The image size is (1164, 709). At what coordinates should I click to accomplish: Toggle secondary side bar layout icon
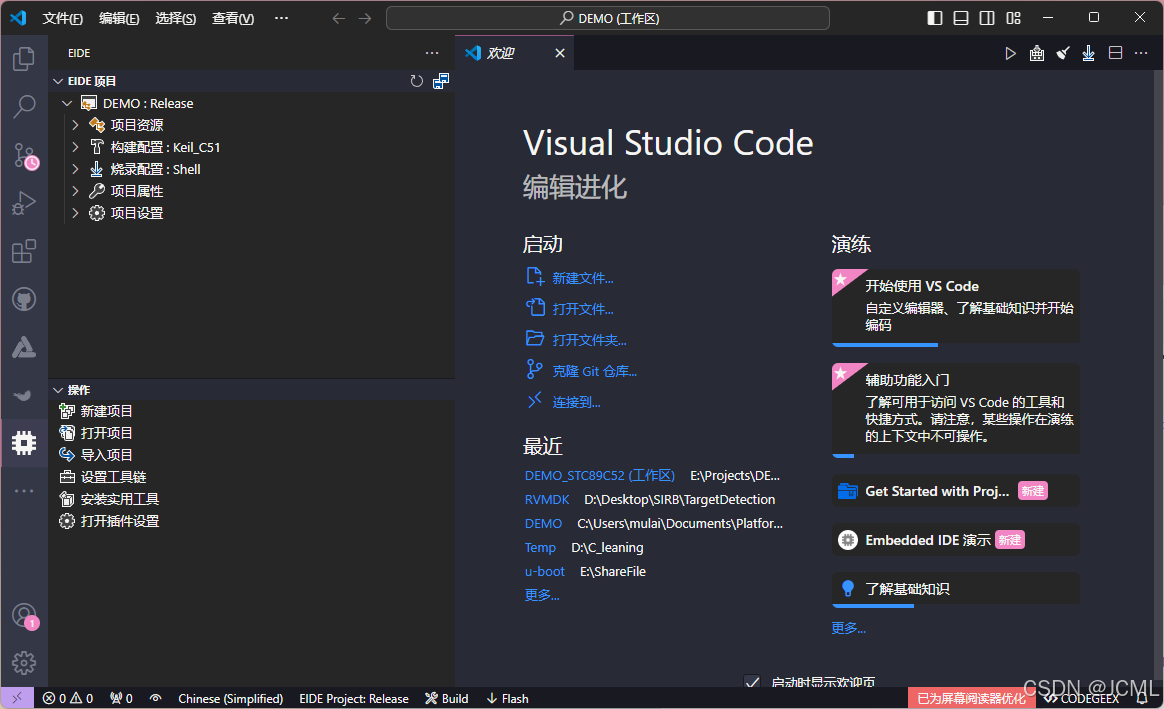click(987, 18)
